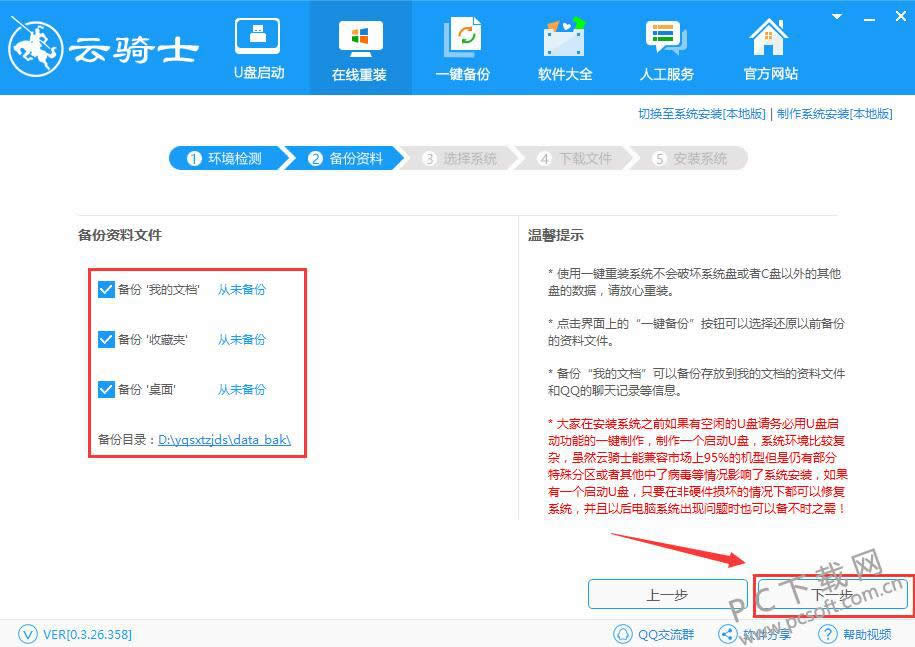Disable the 备份 '桌面' checkbox

click(106, 390)
